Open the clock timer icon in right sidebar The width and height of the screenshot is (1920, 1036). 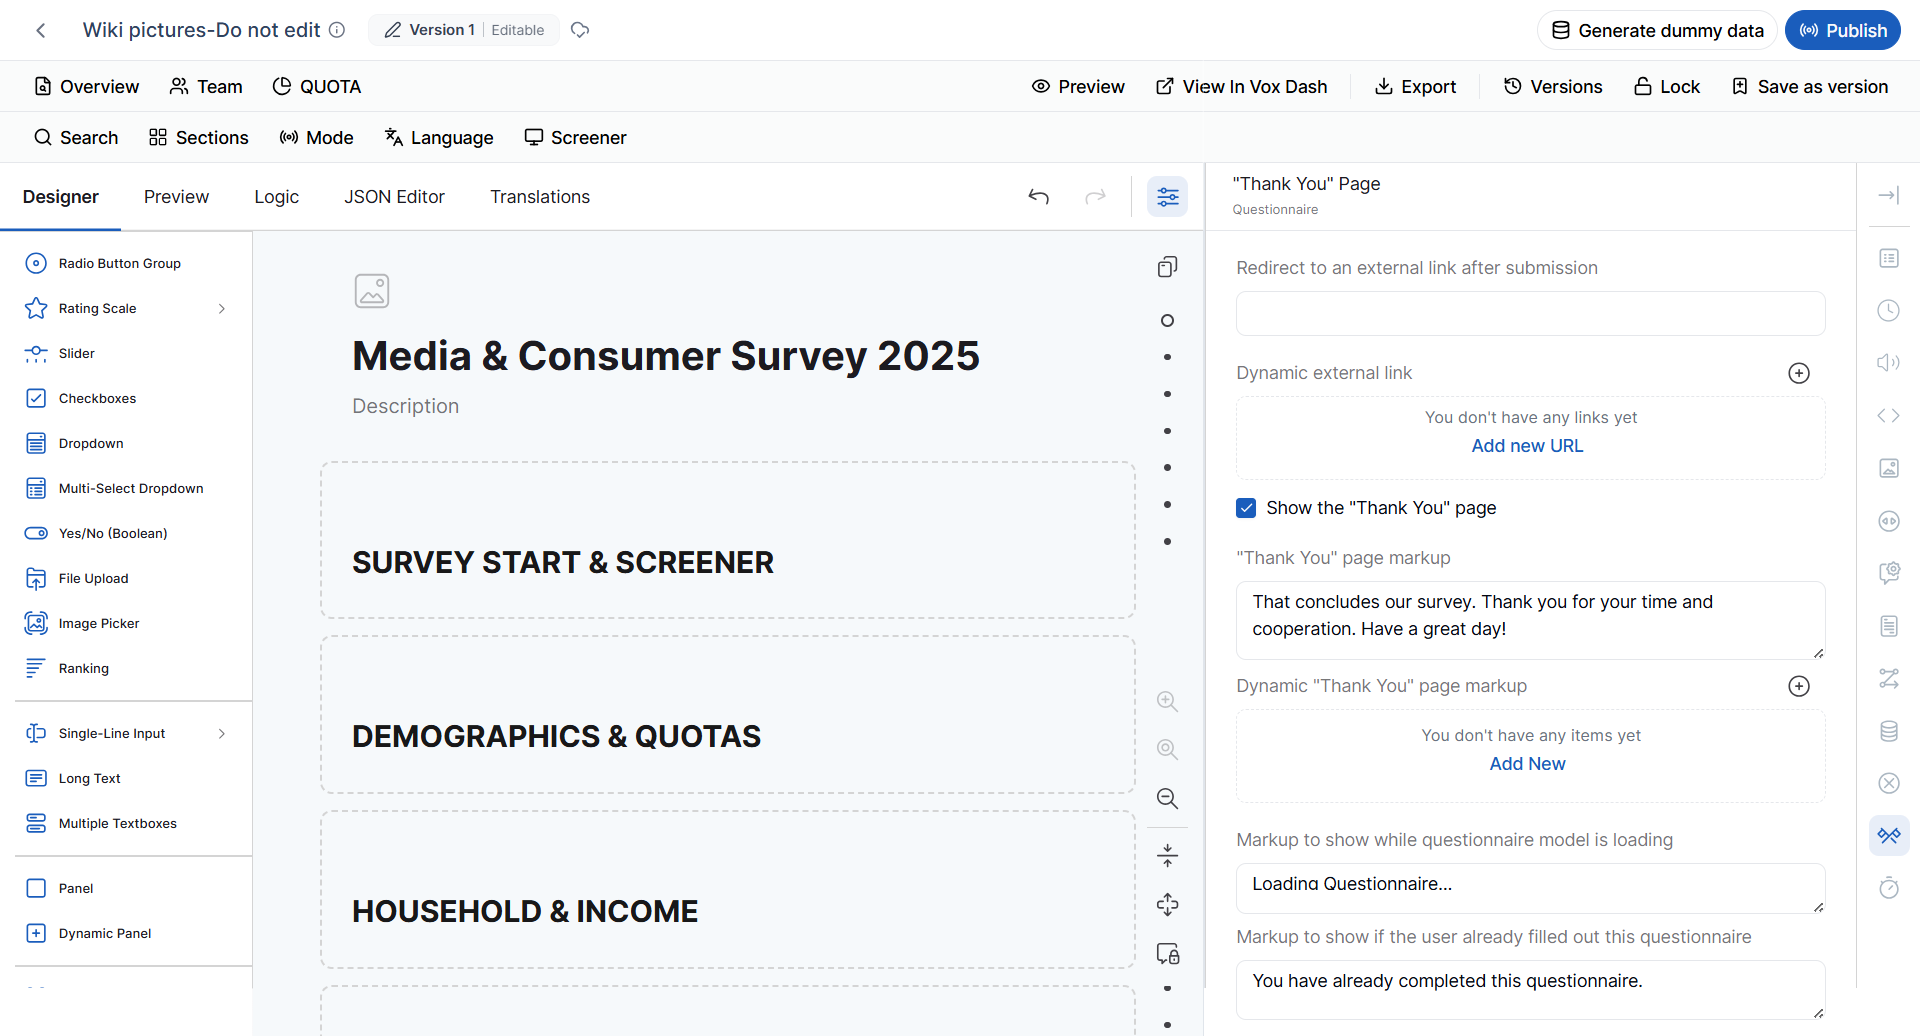point(1889,311)
